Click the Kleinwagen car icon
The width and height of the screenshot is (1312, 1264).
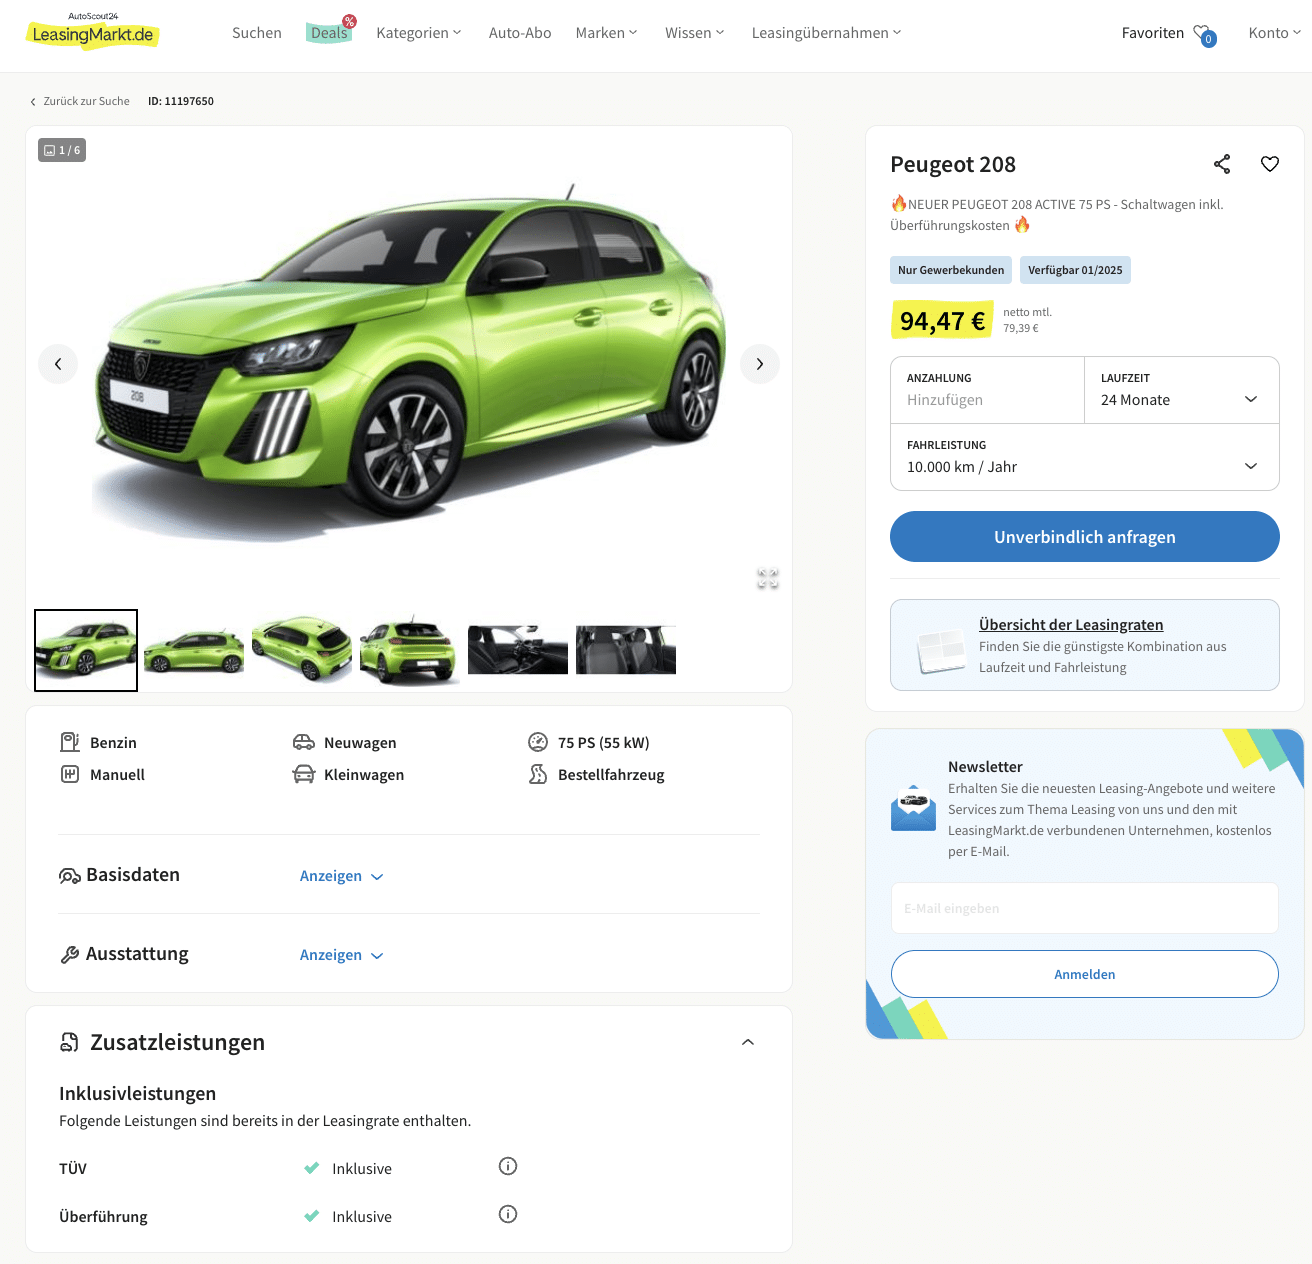[304, 774]
